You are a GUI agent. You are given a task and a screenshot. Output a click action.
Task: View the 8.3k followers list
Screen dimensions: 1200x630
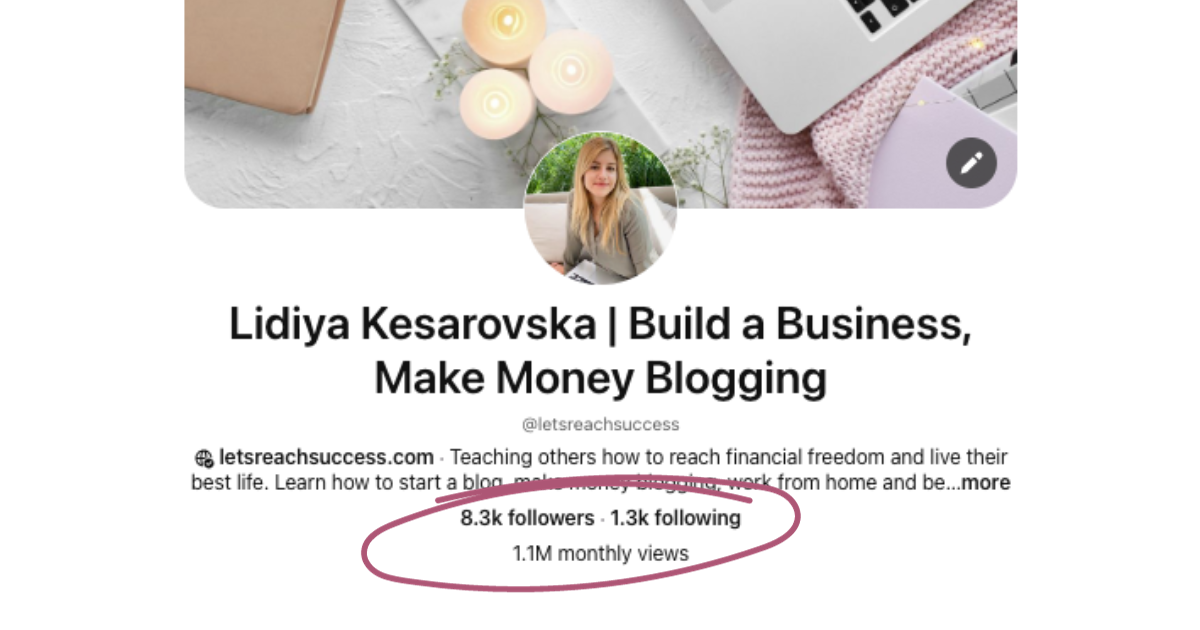pyautogui.click(x=527, y=518)
